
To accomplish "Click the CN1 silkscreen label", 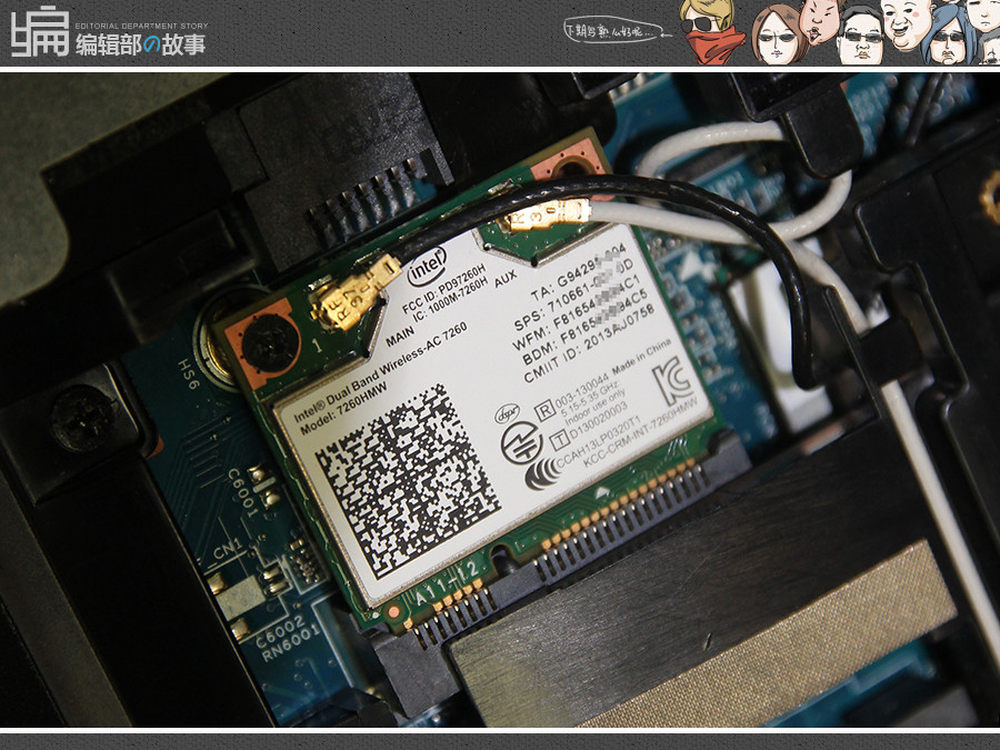I will 228,548.
